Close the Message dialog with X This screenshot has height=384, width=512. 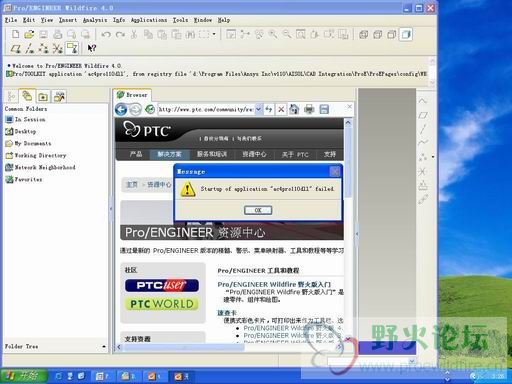pyautogui.click(x=334, y=172)
